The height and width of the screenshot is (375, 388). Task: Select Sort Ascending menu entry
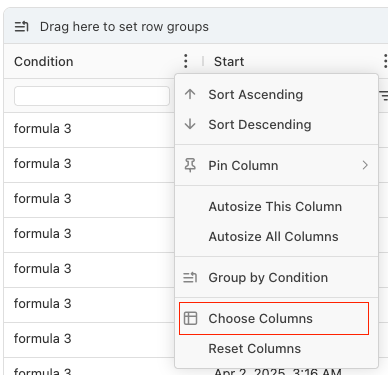276,95
